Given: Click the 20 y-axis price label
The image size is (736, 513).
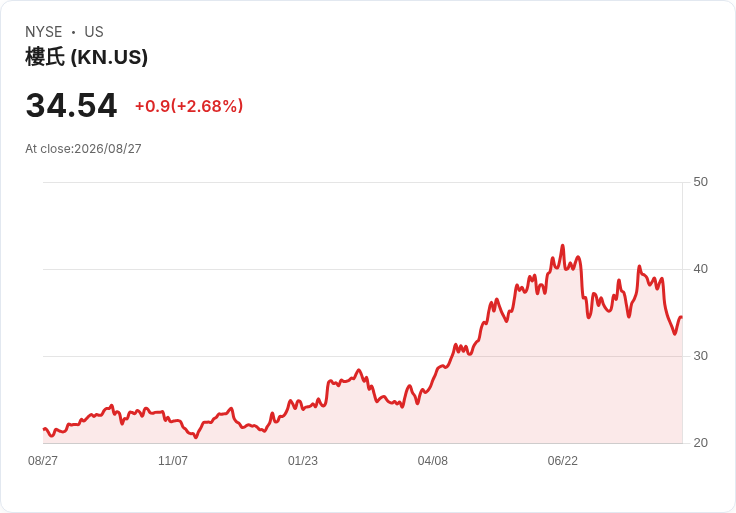Looking at the screenshot, I should 700,443.
